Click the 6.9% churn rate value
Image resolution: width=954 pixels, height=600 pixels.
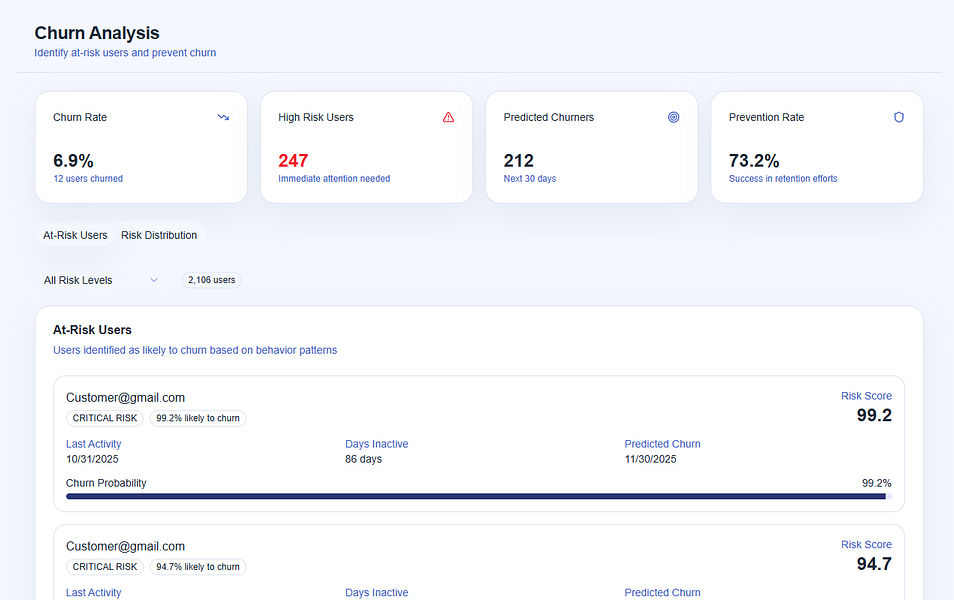(73, 161)
